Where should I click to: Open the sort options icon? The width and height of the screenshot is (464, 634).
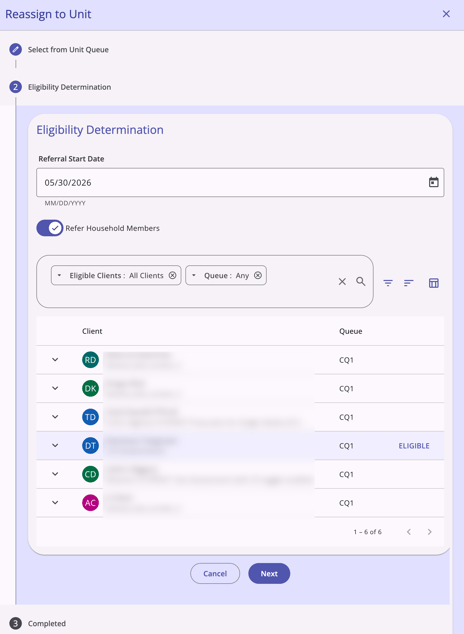(409, 283)
